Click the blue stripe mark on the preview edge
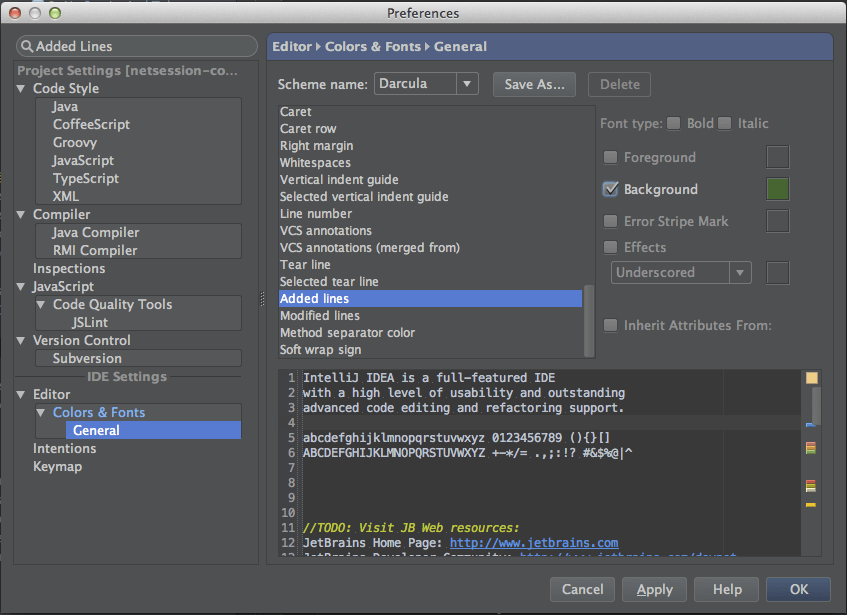 pyautogui.click(x=810, y=424)
